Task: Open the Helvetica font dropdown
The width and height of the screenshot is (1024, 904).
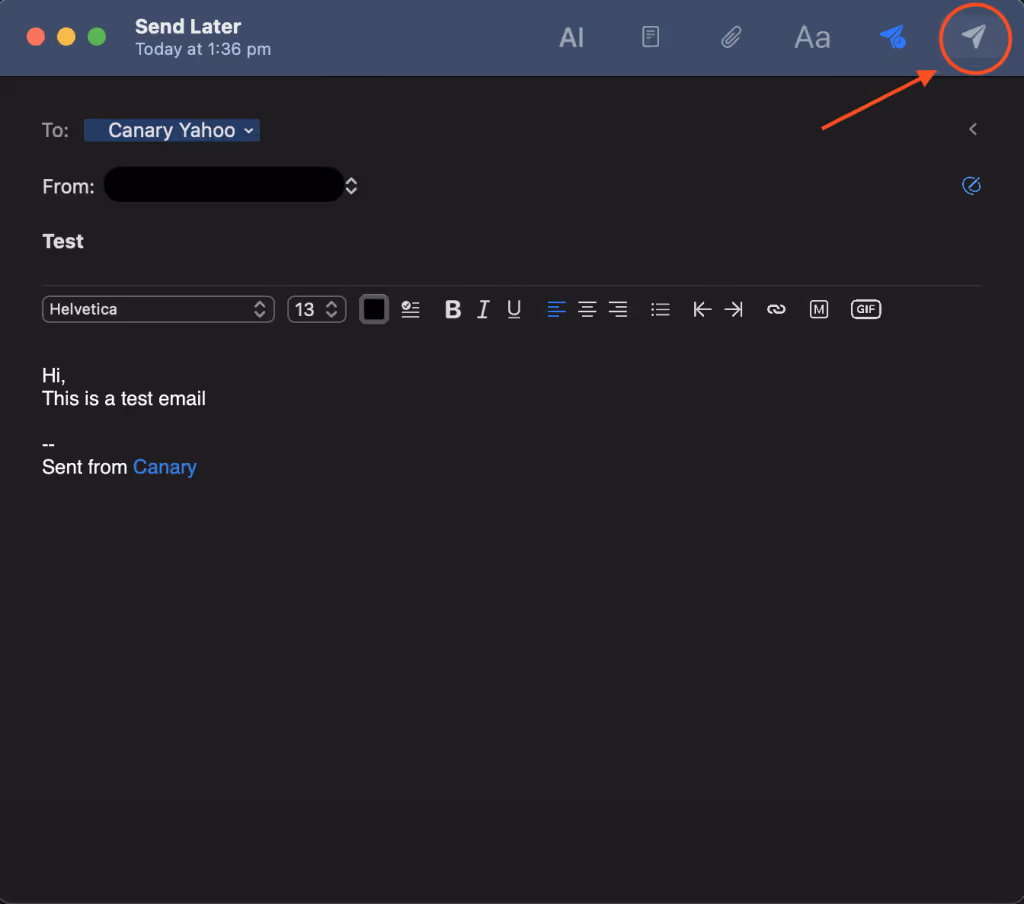Action: point(158,309)
